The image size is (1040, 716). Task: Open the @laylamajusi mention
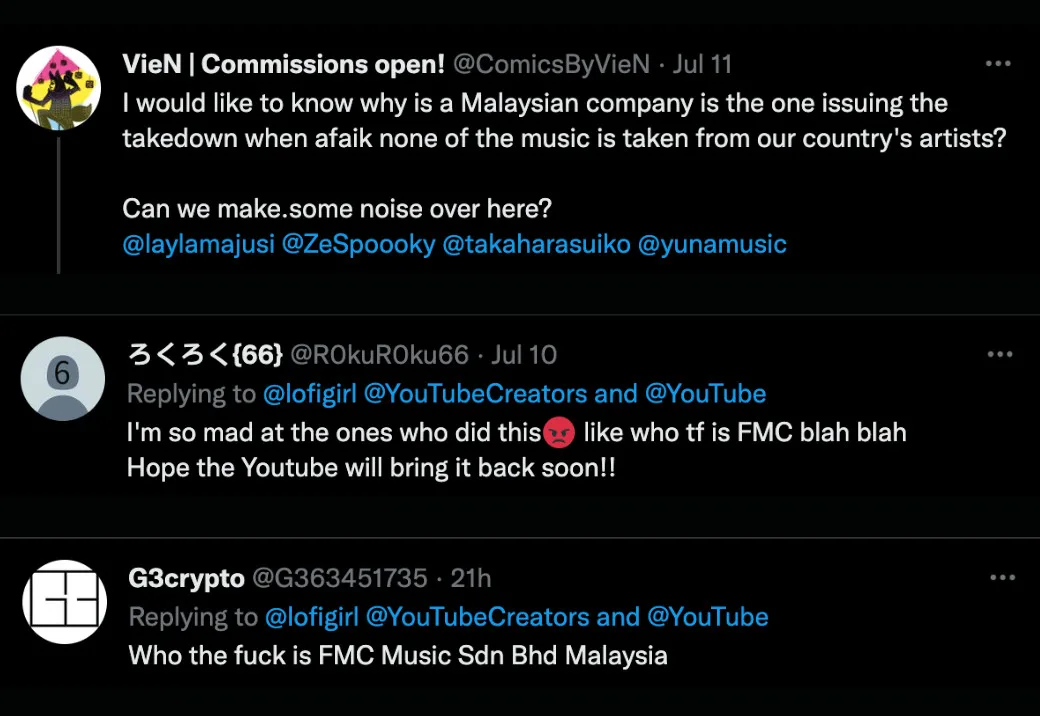(198, 244)
